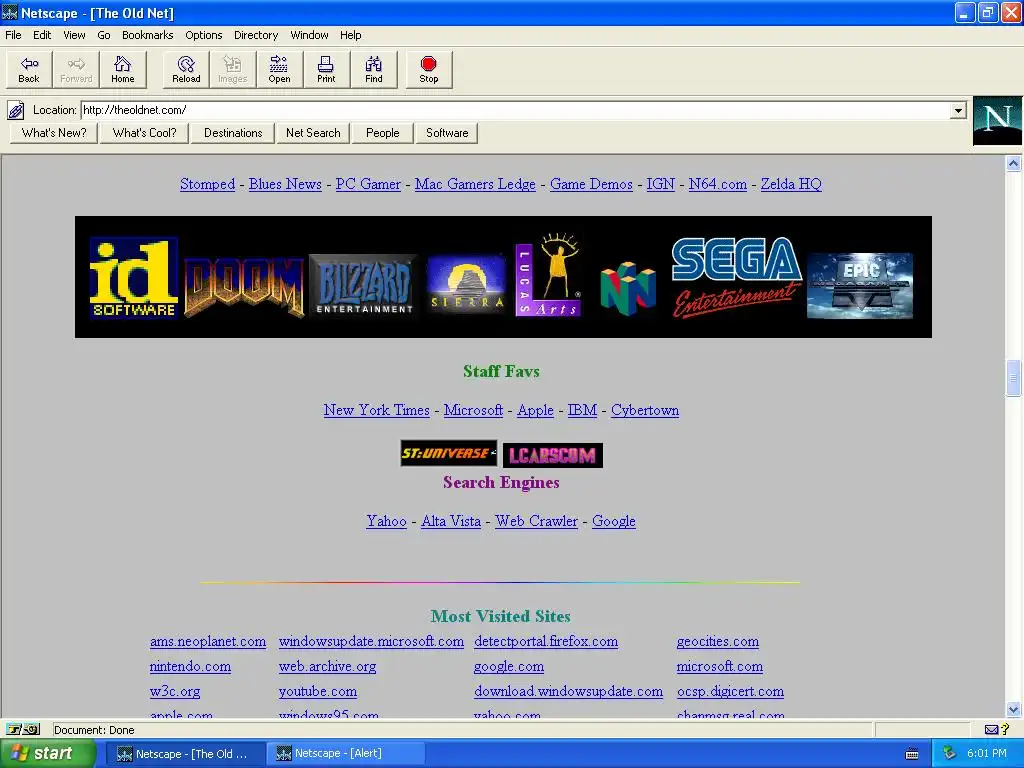Click the vertical scrollbar up arrow
This screenshot has height=768, width=1024.
point(1013,163)
